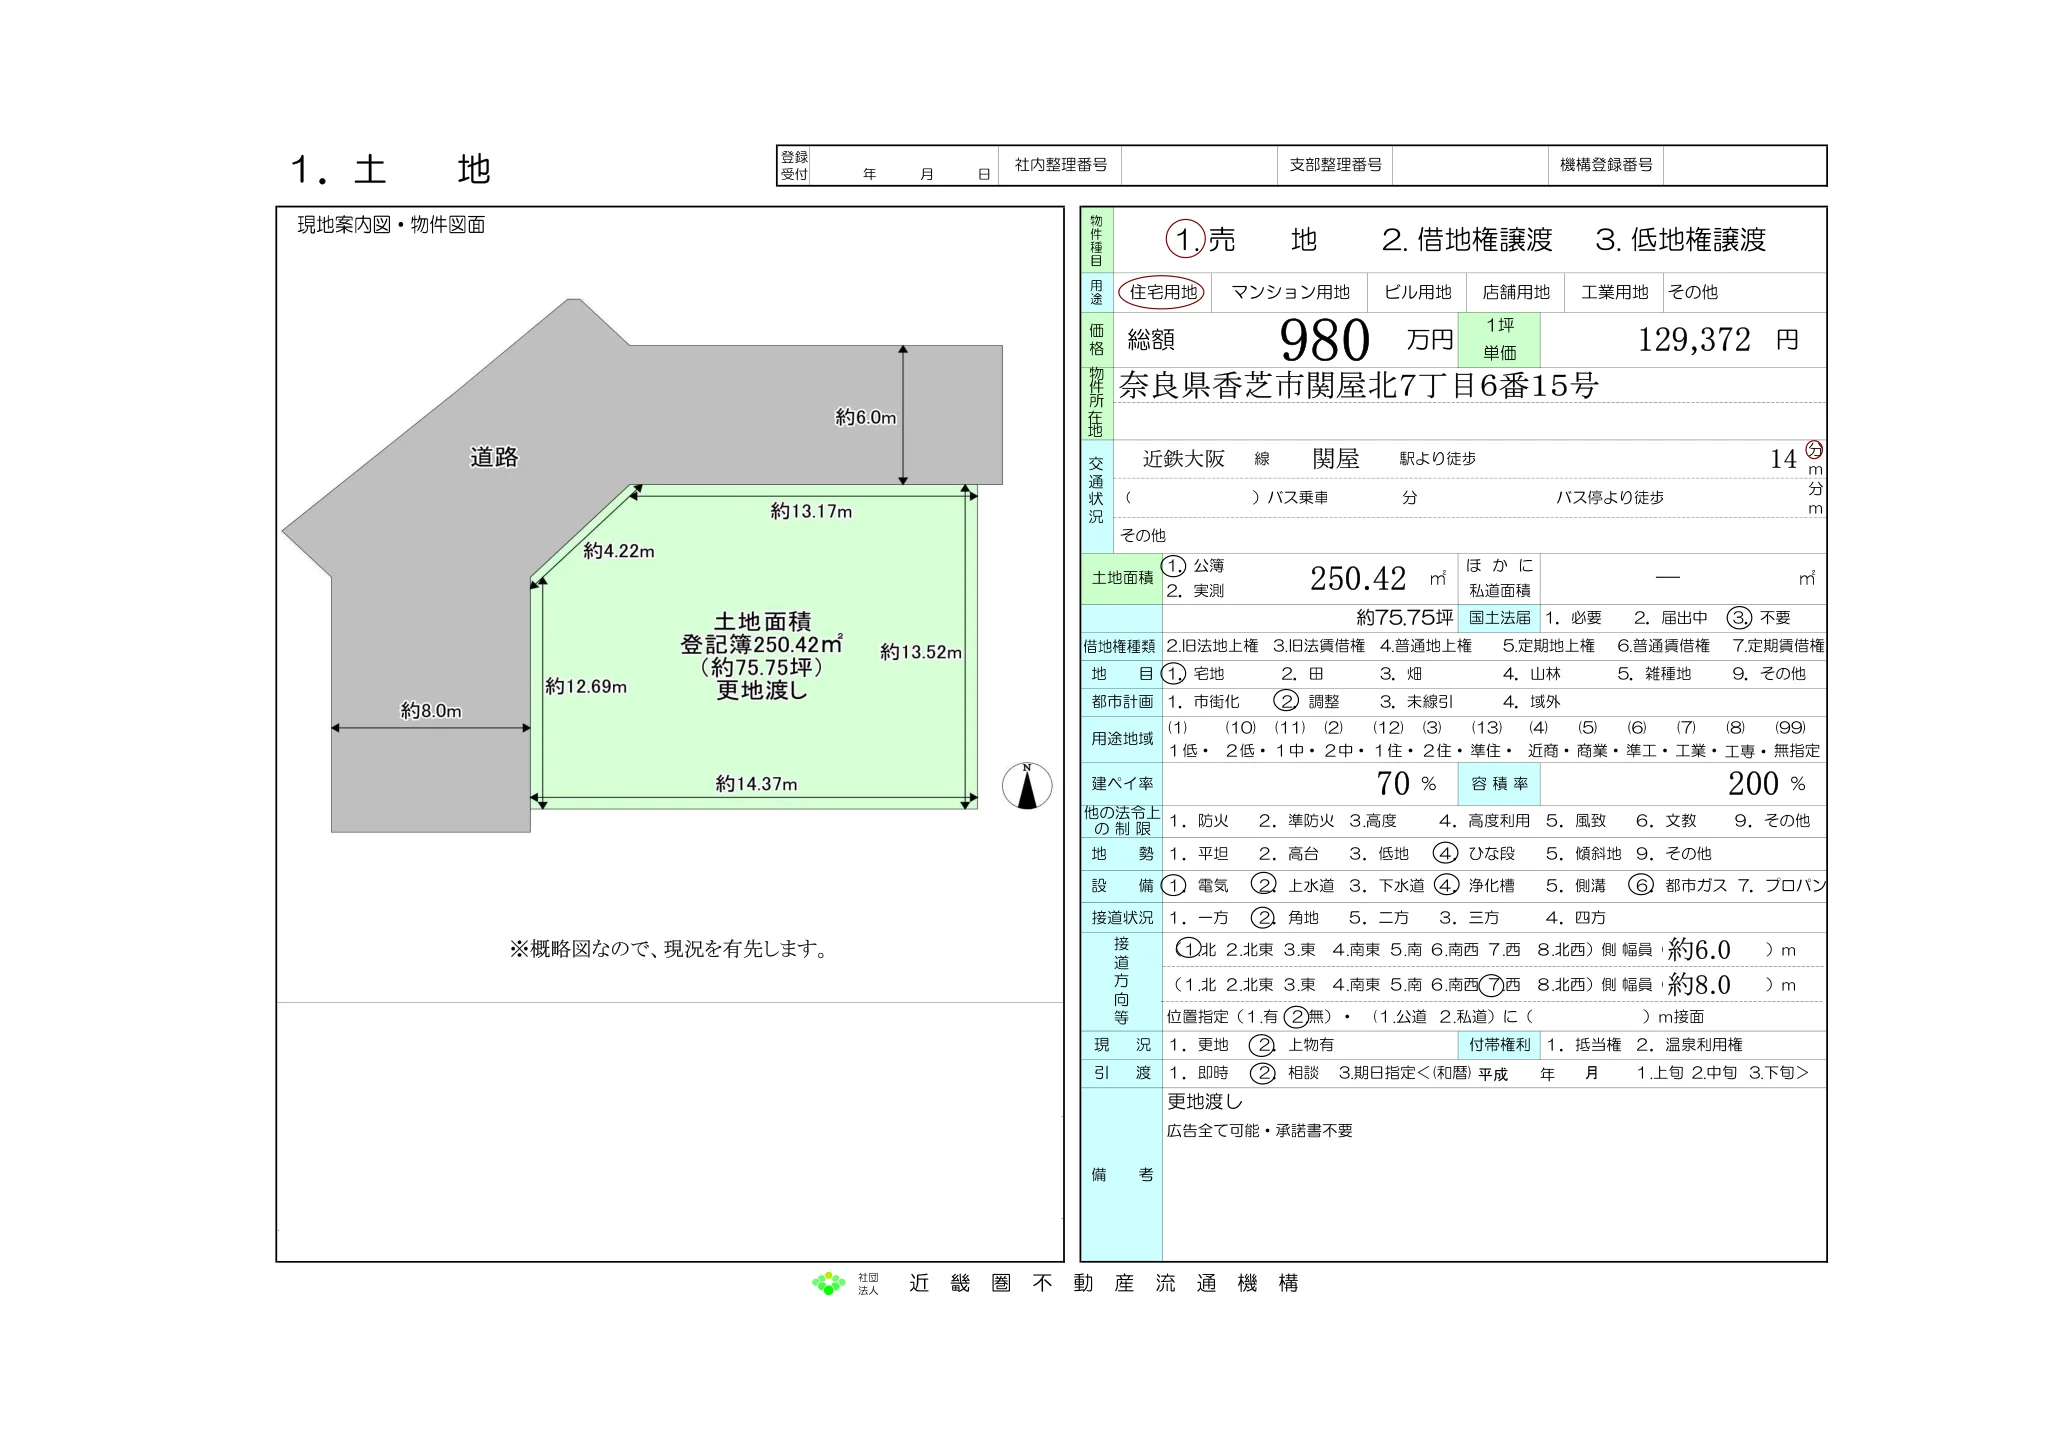The image size is (2056, 1454).
Task: Select circled 上水道 utility option
Action: (1293, 886)
